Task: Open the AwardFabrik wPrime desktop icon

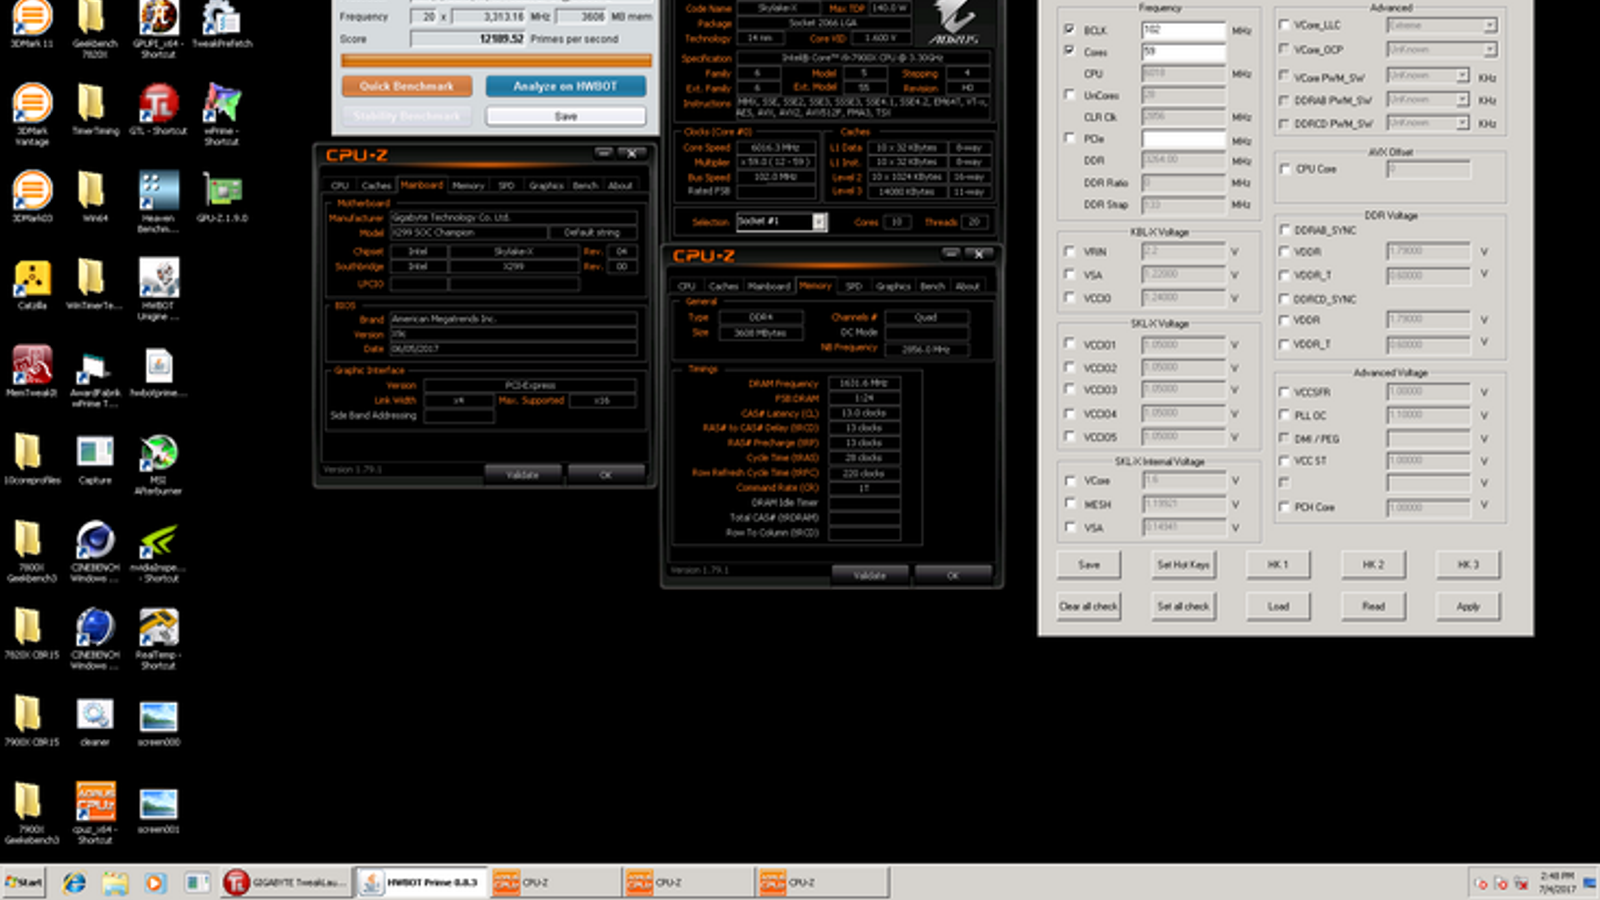Action: click(95, 378)
